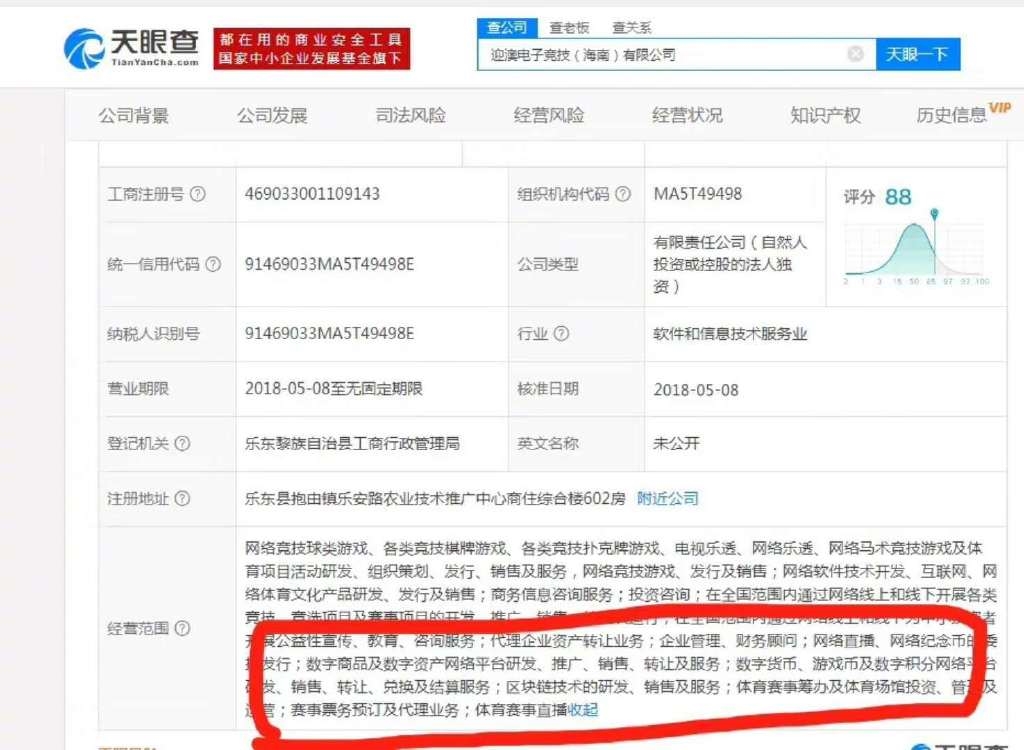Click the help icon next to 组织机构代码
The image size is (1024, 750).
tap(624, 194)
